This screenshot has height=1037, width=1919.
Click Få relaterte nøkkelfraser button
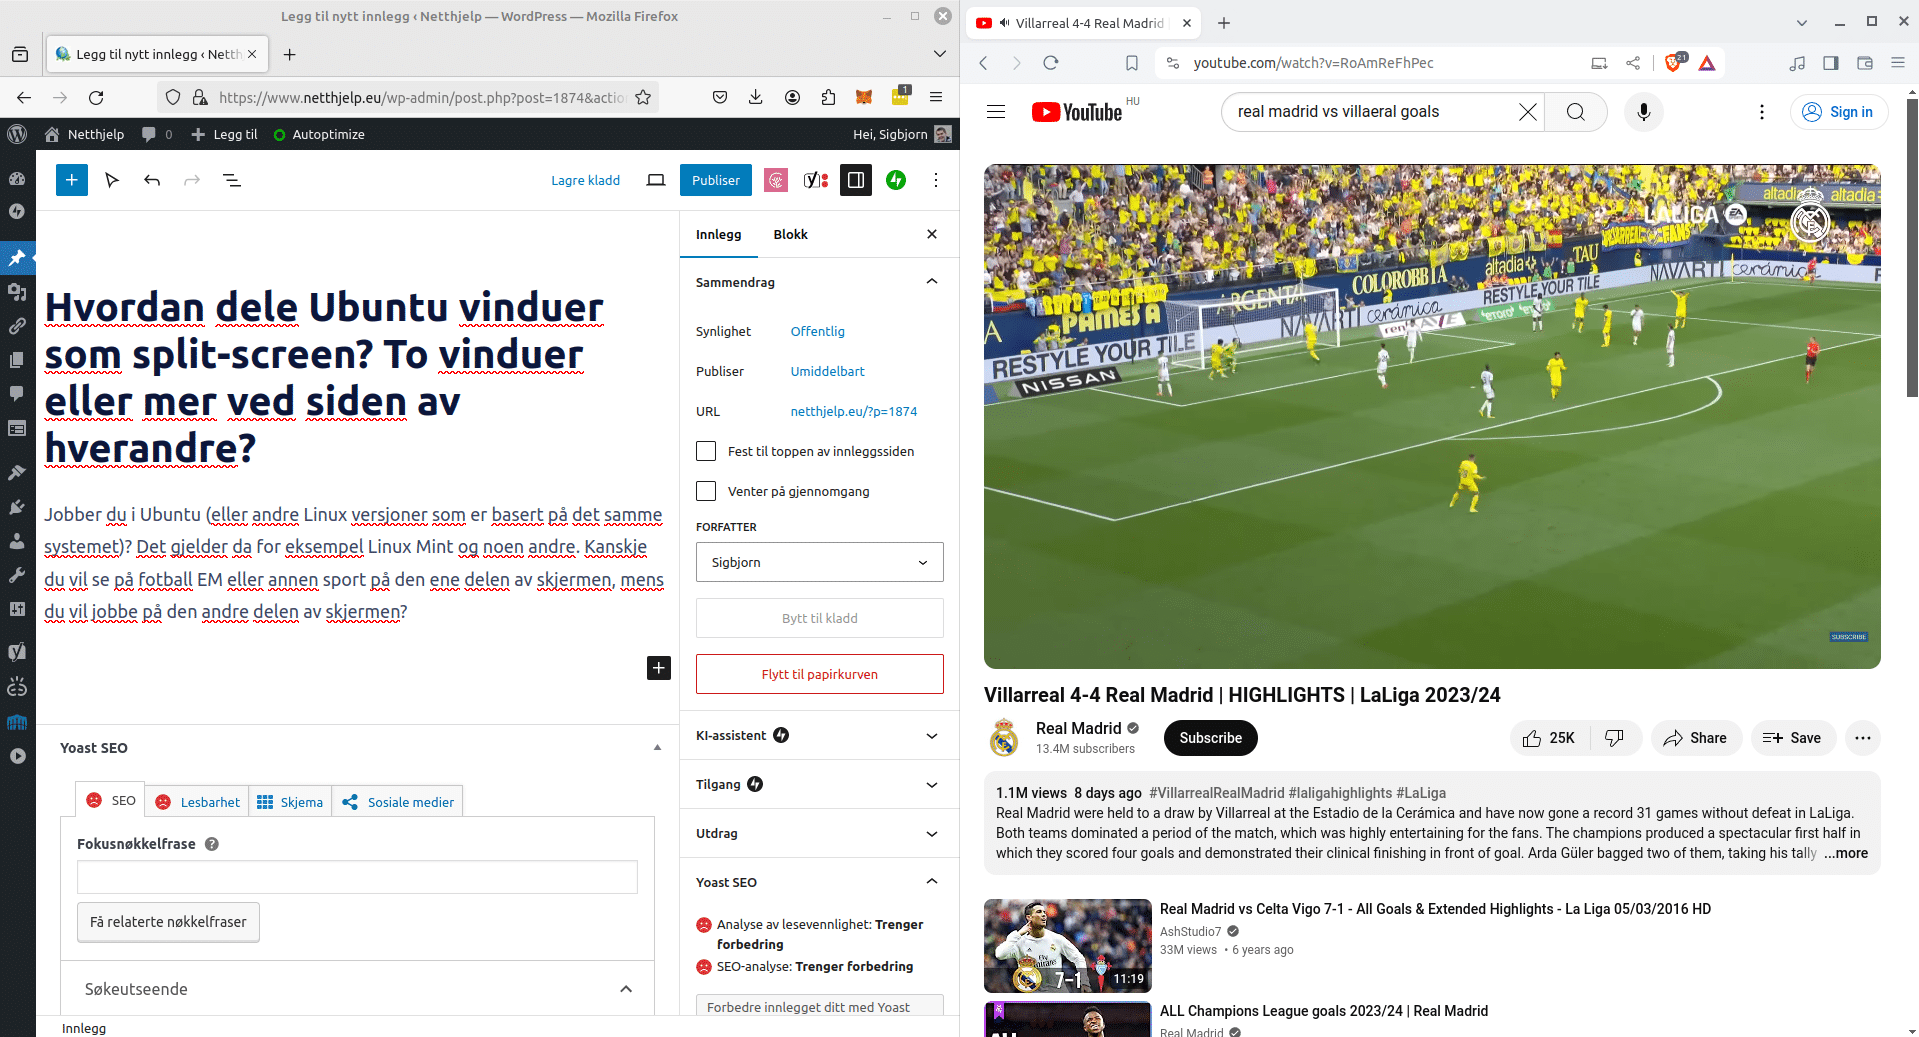[x=168, y=922]
